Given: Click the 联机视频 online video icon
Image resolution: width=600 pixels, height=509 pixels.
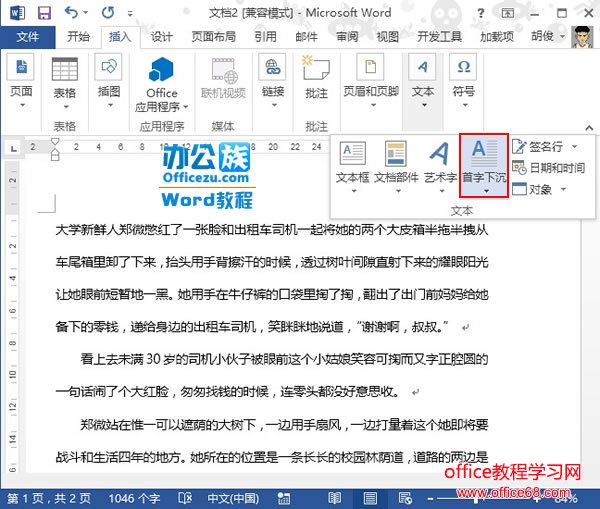Looking at the screenshot, I should click(x=225, y=71).
